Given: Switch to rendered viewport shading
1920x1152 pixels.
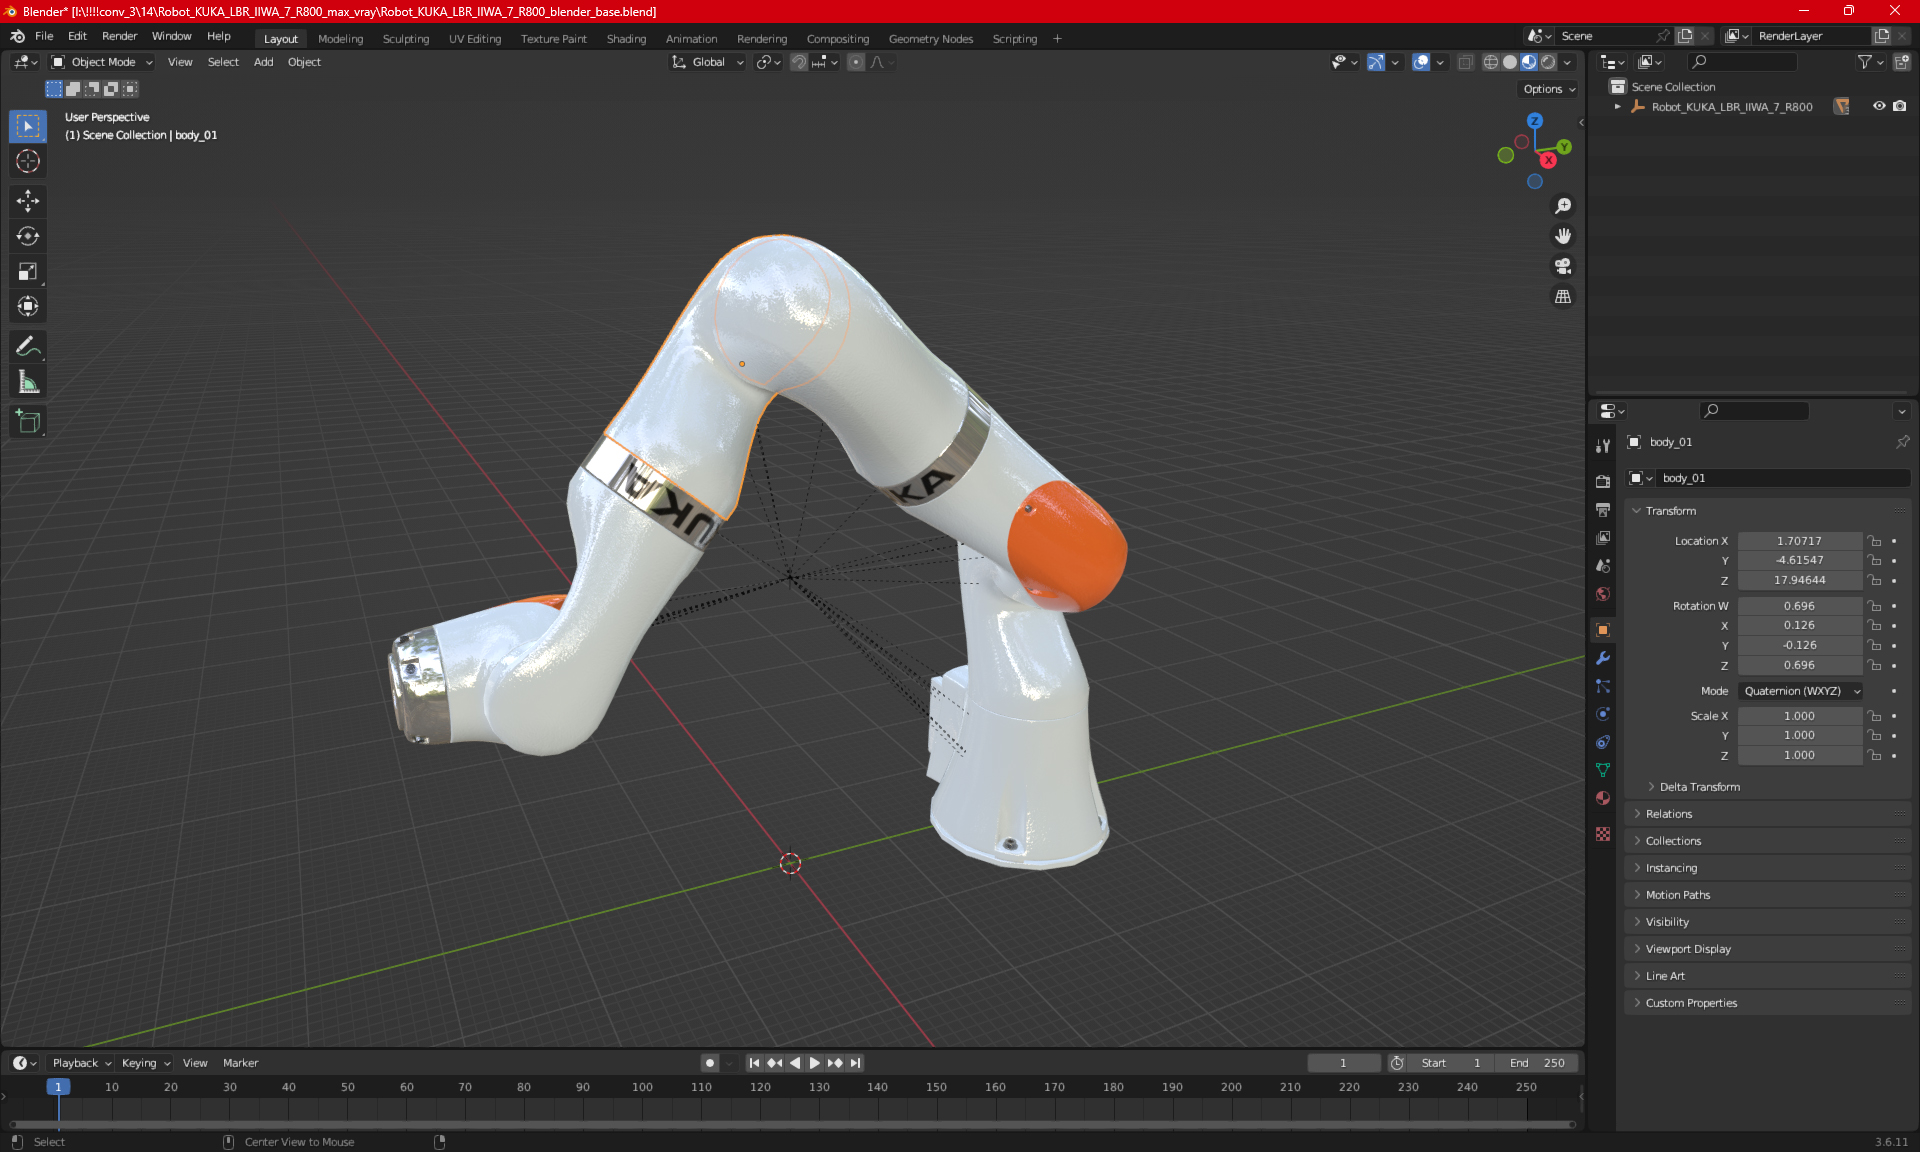Looking at the screenshot, I should click(x=1548, y=62).
